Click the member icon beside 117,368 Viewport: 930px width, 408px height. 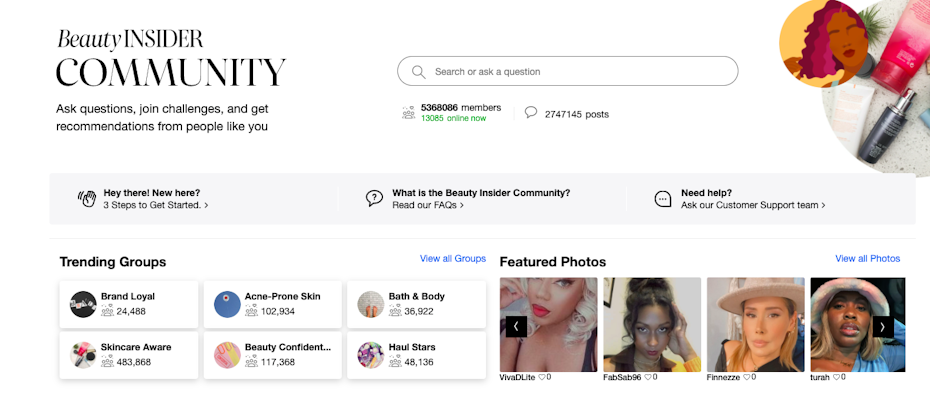pos(251,362)
